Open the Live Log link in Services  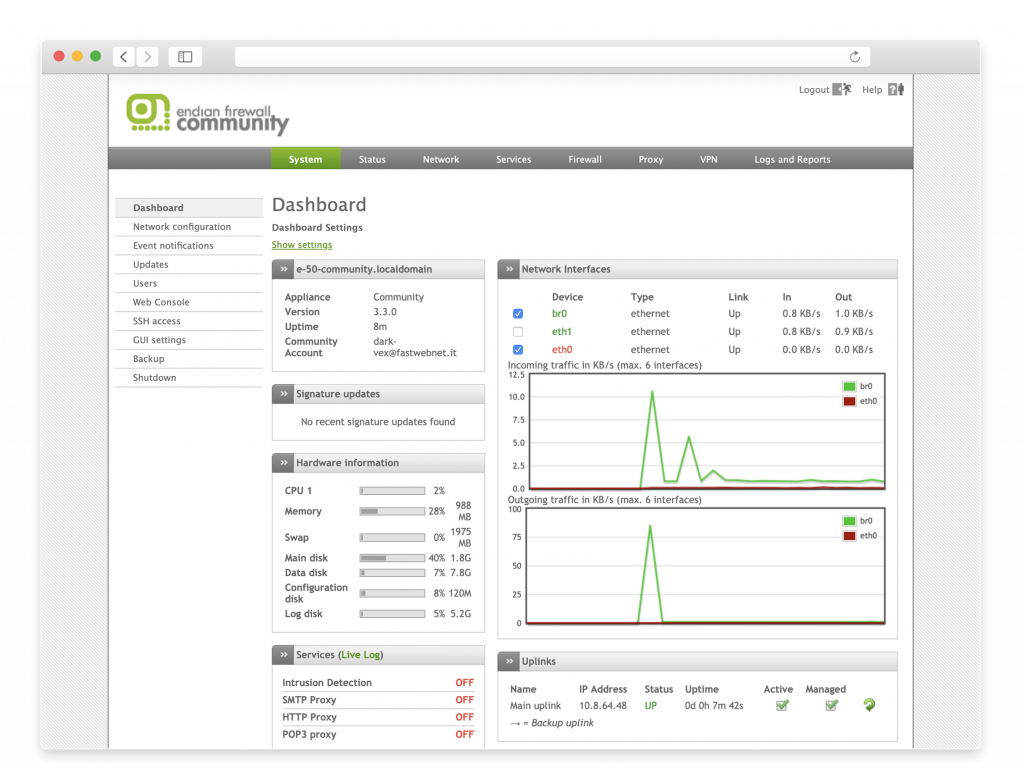(360, 655)
